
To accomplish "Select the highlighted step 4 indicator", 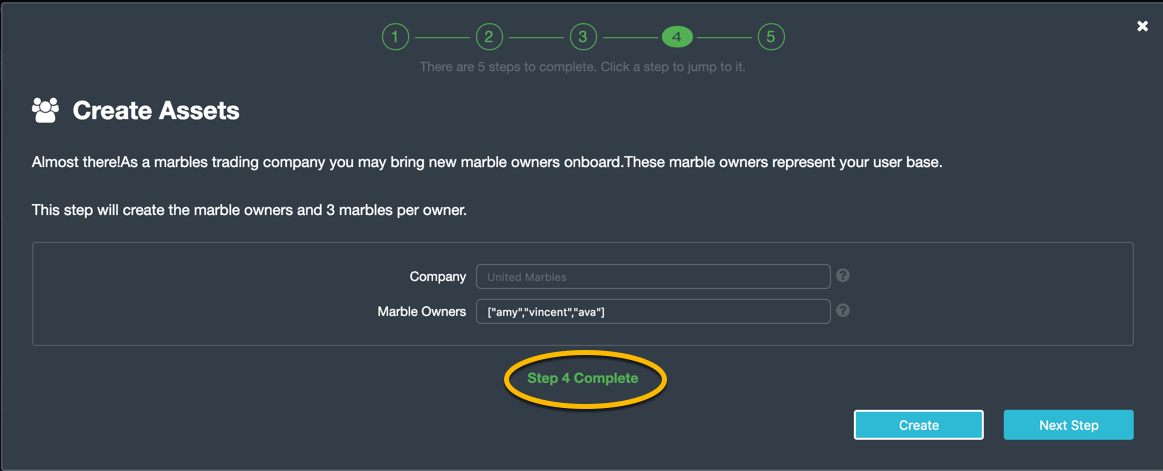I will [676, 36].
